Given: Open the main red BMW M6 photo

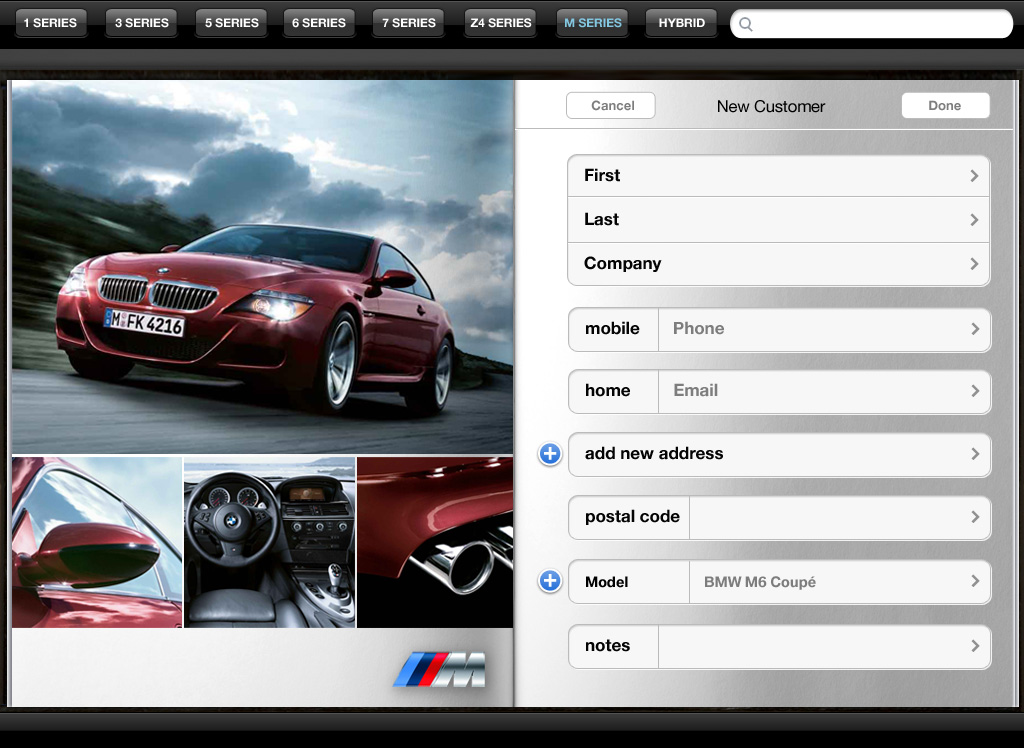Looking at the screenshot, I should tap(263, 267).
